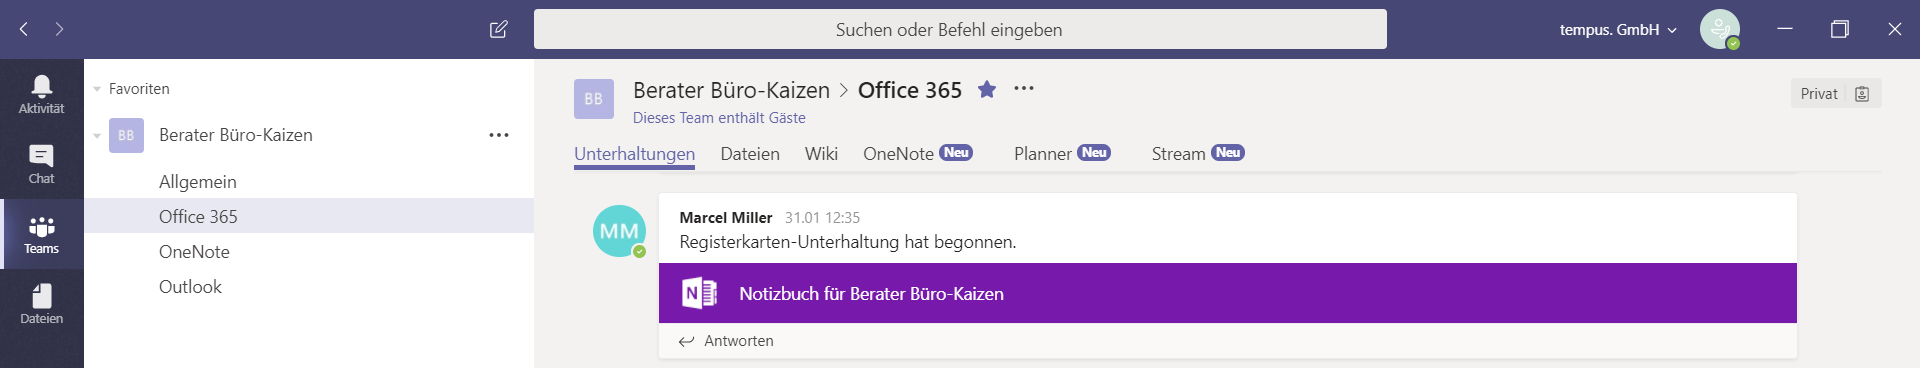This screenshot has height=368, width=1920.
Task: Open Chat in the left sidebar
Action: click(42, 164)
